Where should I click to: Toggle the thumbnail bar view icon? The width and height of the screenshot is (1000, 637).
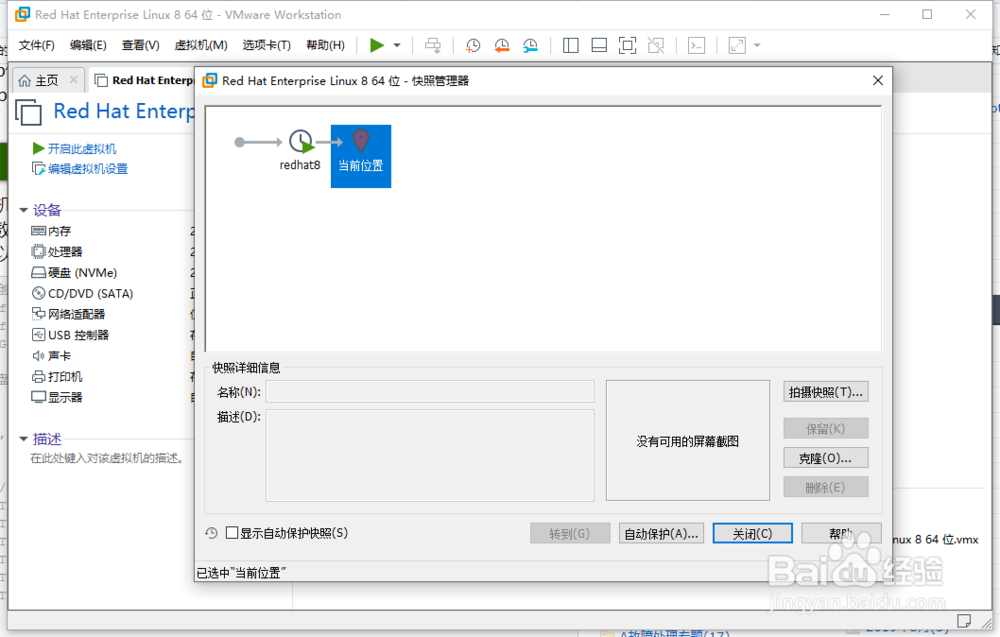(x=599, y=45)
